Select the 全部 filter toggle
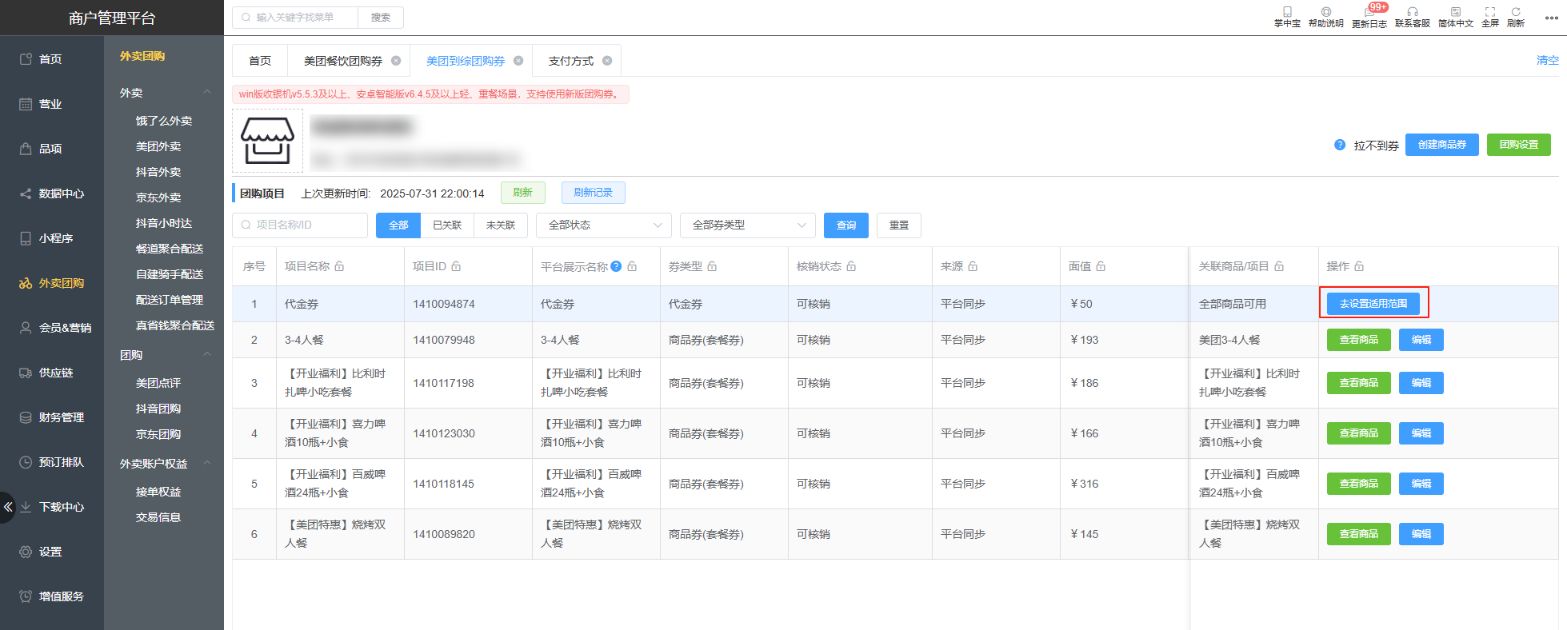This screenshot has height=630, width=1567. pyautogui.click(x=398, y=226)
